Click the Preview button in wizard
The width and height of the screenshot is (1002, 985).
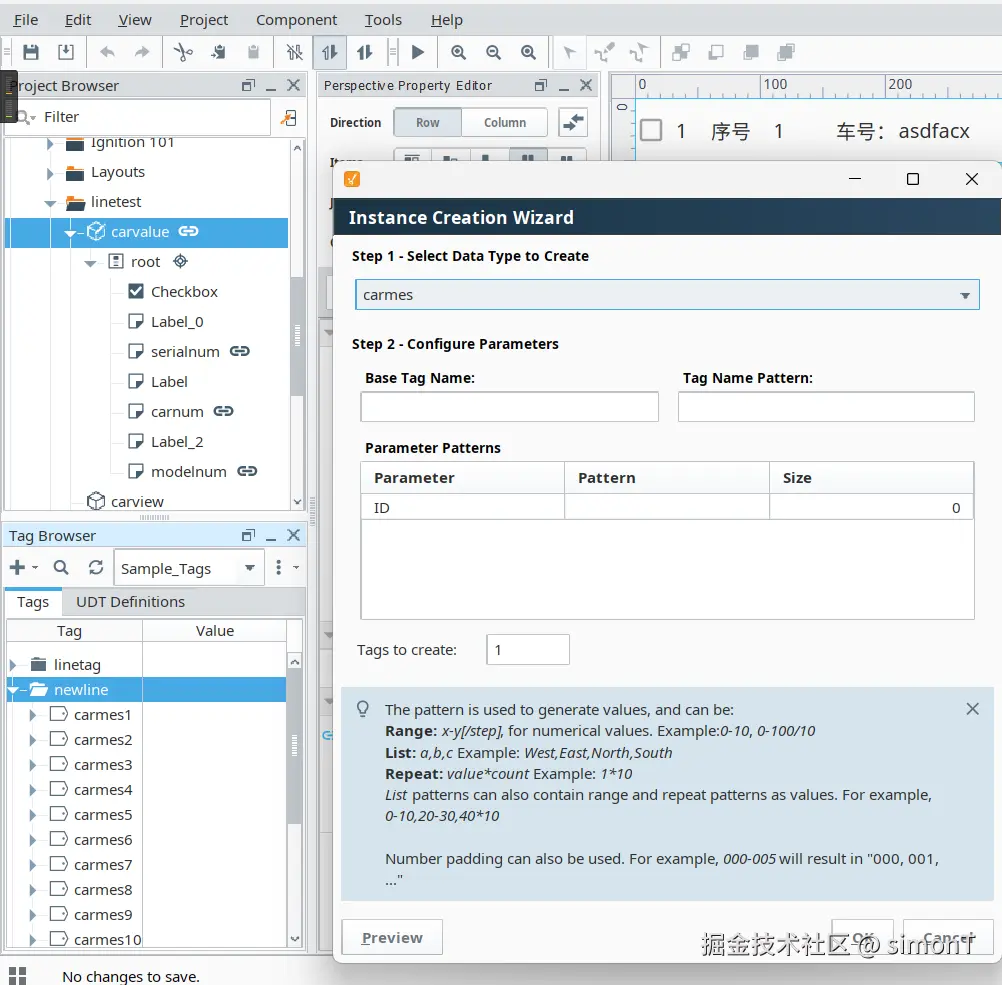pos(392,937)
